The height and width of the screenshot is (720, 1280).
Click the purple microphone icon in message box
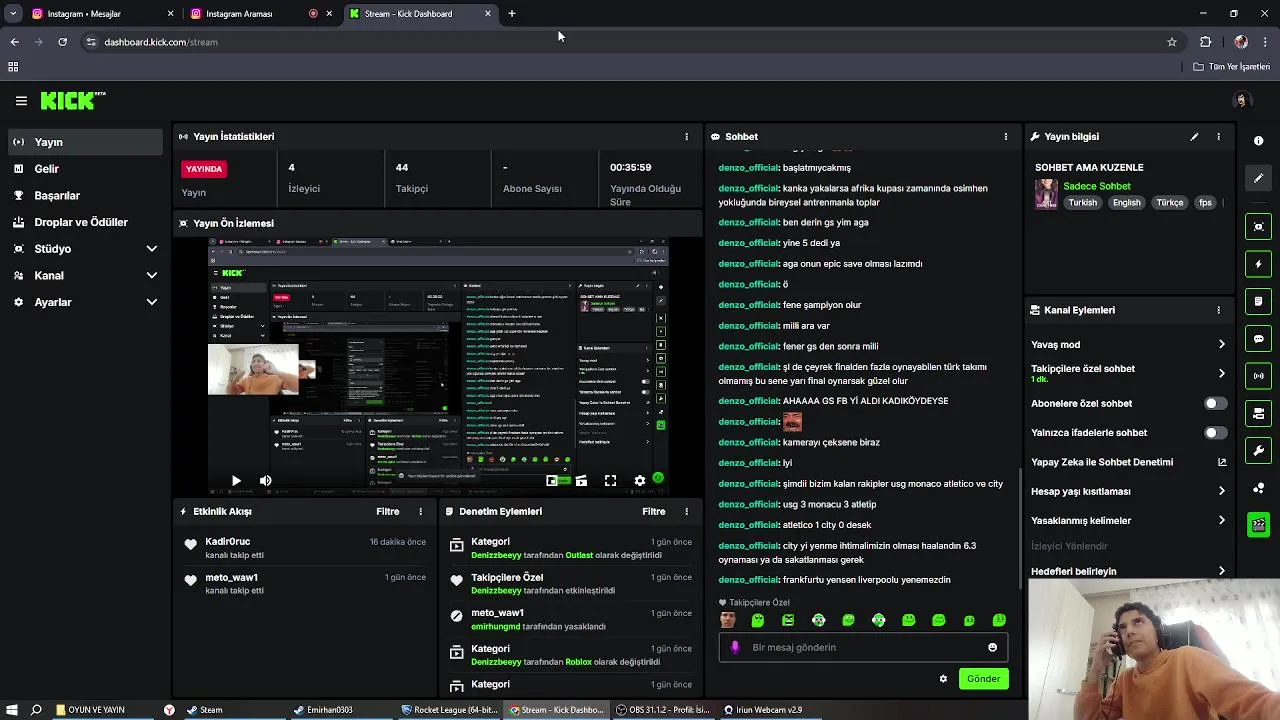(735, 647)
